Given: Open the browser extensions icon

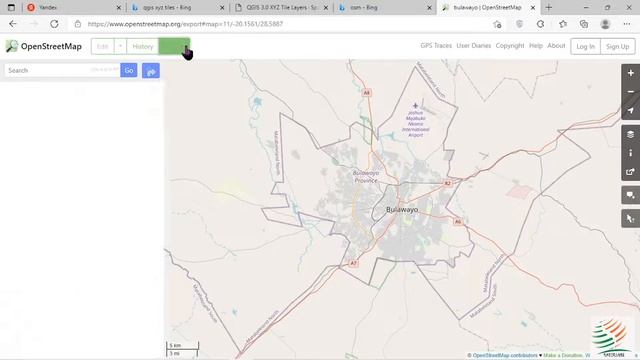Looking at the screenshot, I should click(541, 24).
